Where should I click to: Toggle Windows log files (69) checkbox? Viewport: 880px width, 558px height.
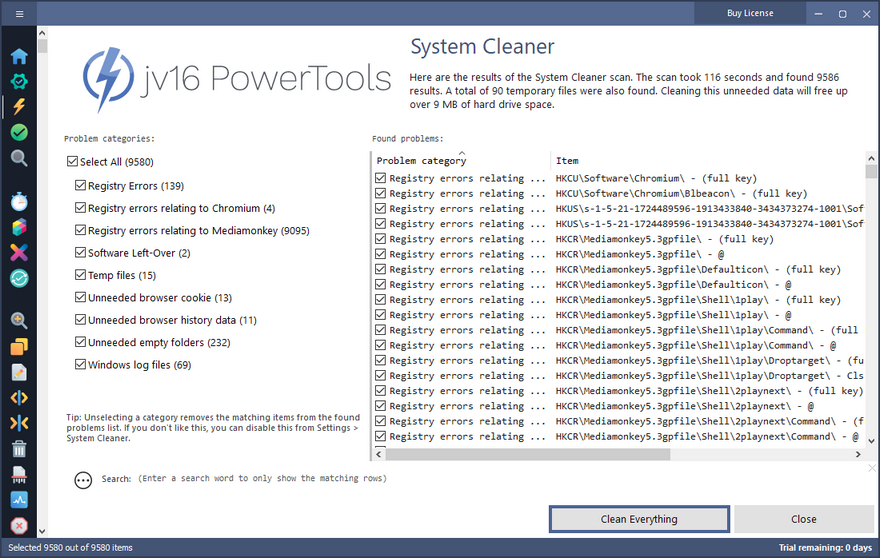click(80, 365)
